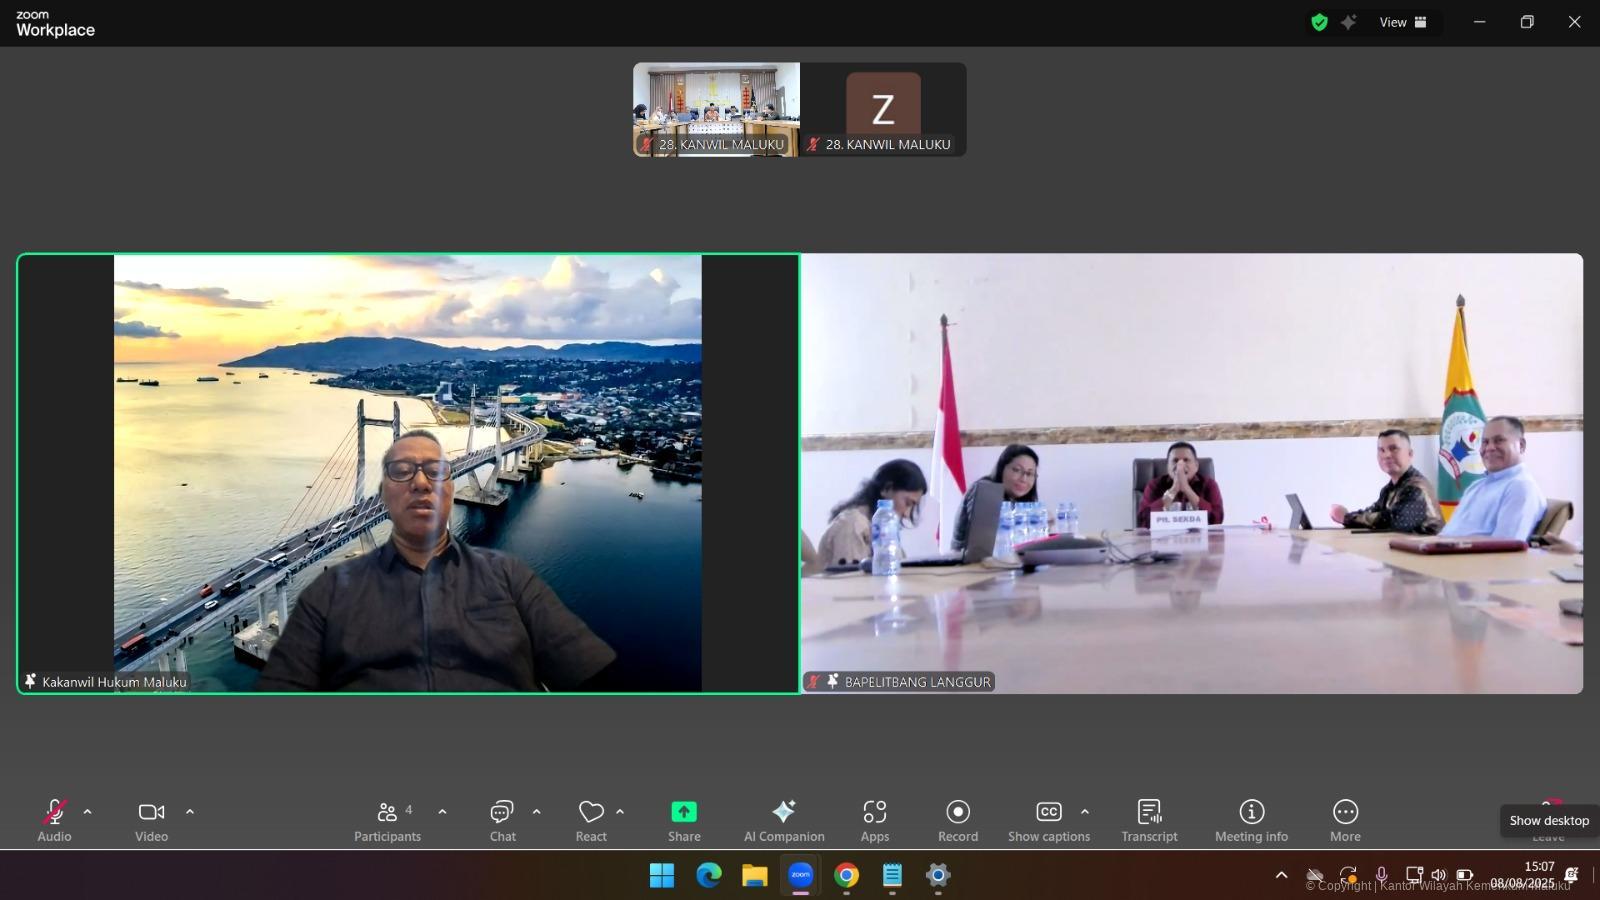This screenshot has height=900, width=1600.
Task: Select the BAPELITBANG LANGGUR video tile
Action: coord(1192,473)
